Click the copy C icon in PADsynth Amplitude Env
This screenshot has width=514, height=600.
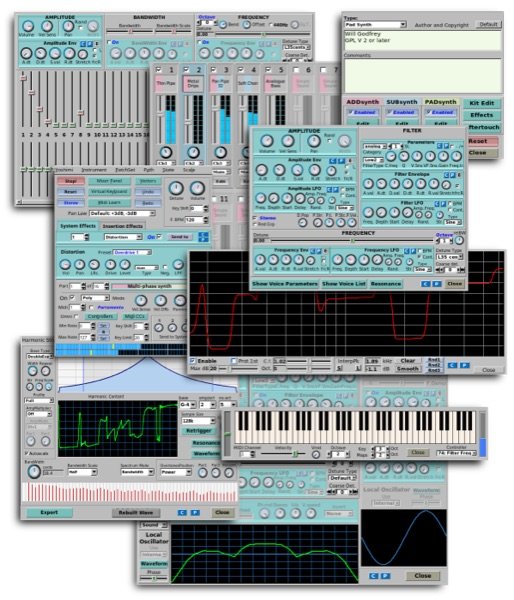click(83, 44)
